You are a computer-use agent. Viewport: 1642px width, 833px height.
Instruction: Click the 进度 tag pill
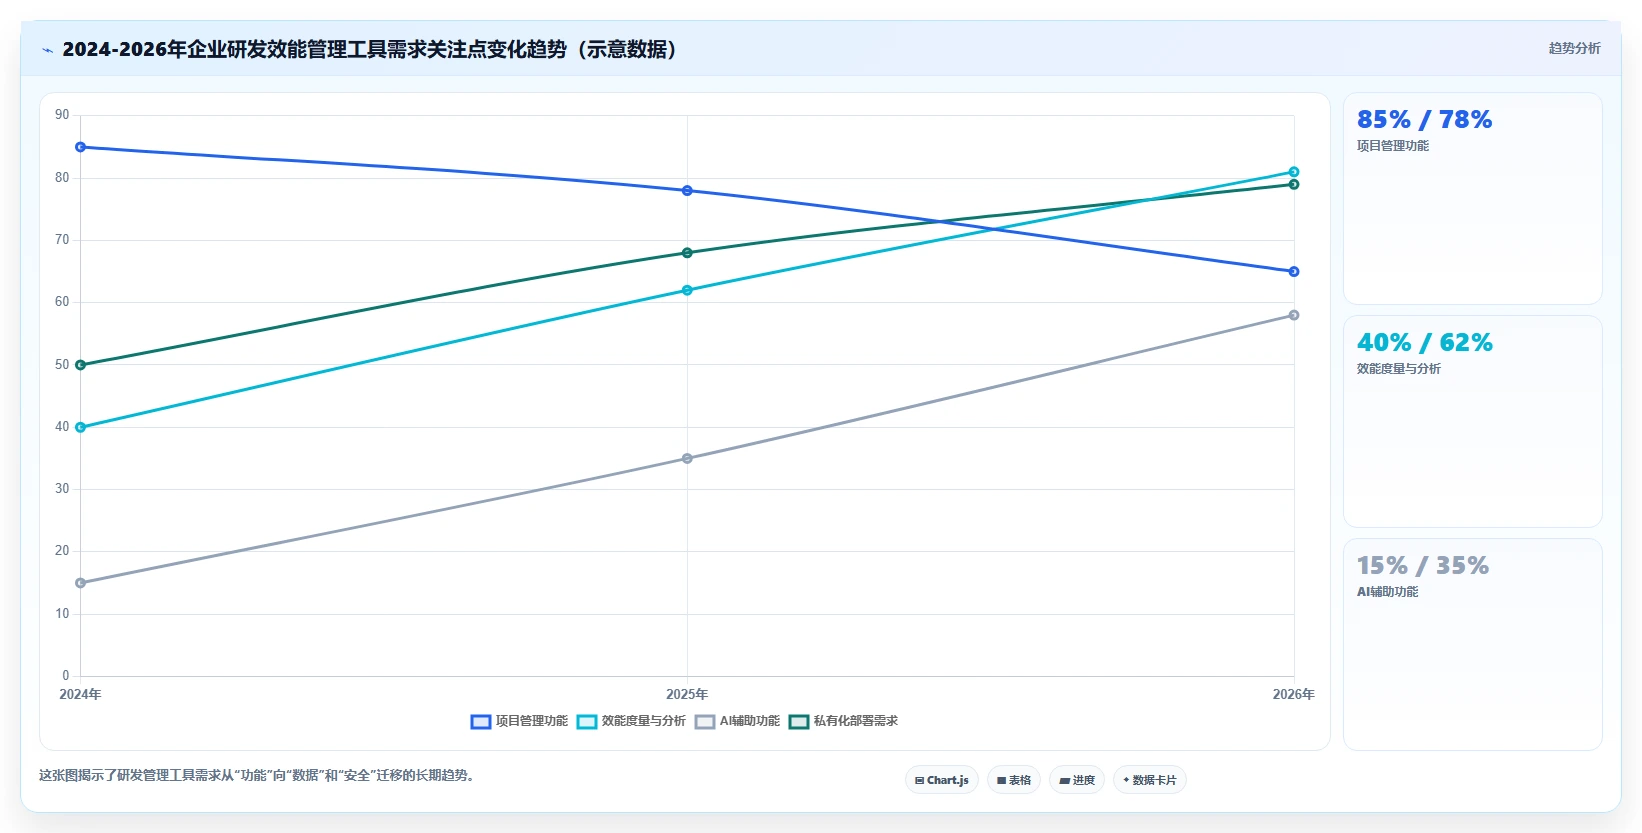1077,780
